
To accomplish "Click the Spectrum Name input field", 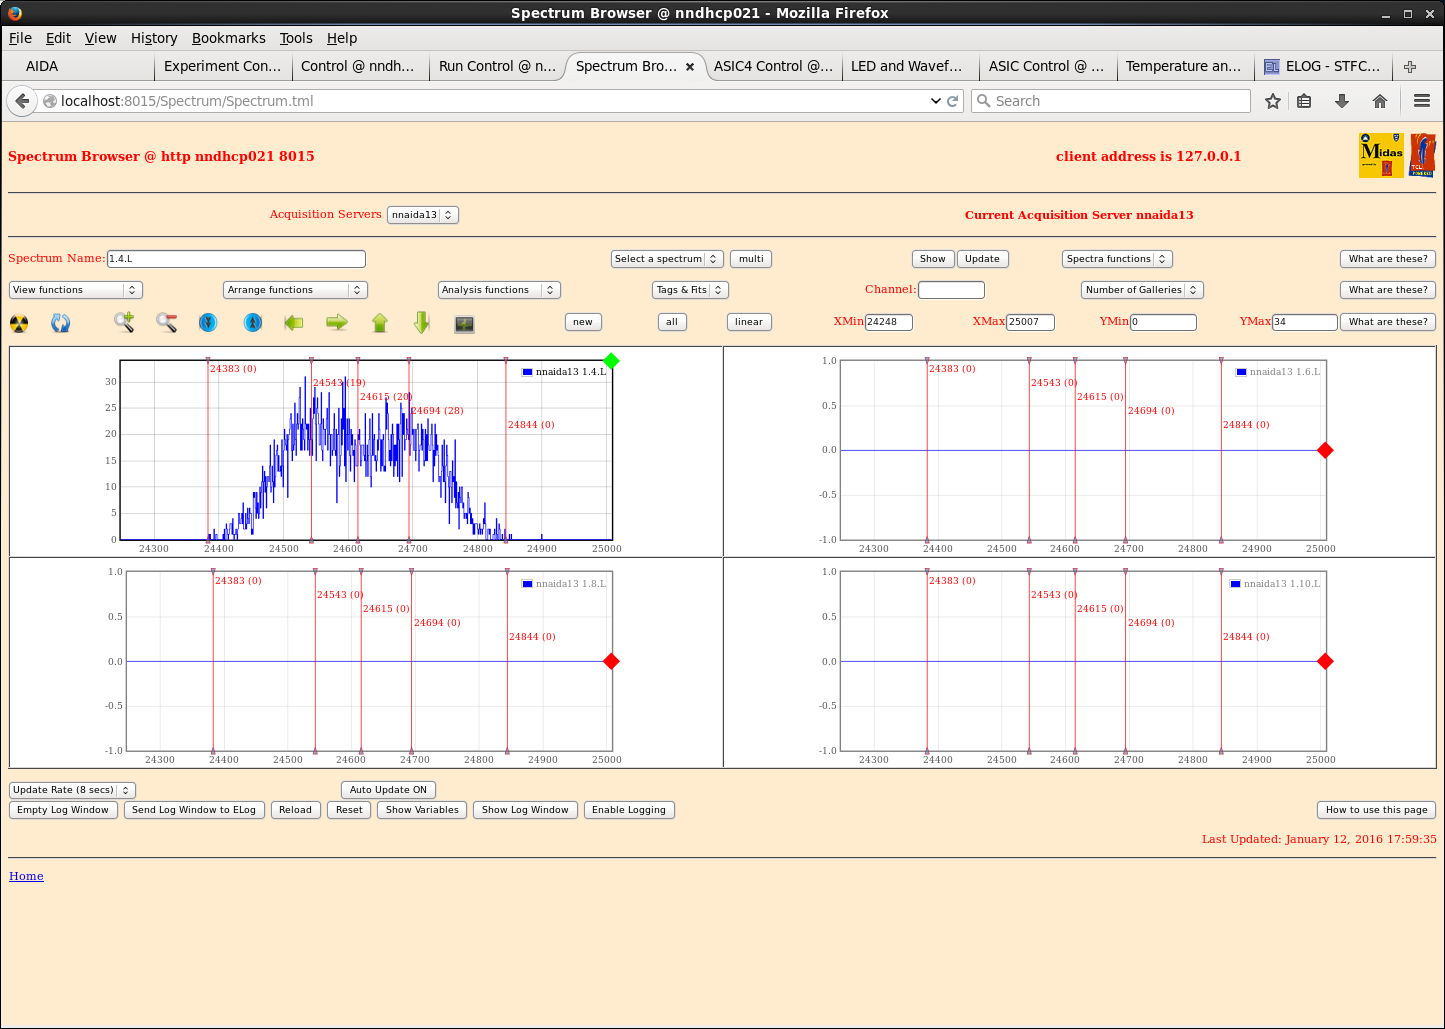I will (x=236, y=259).
